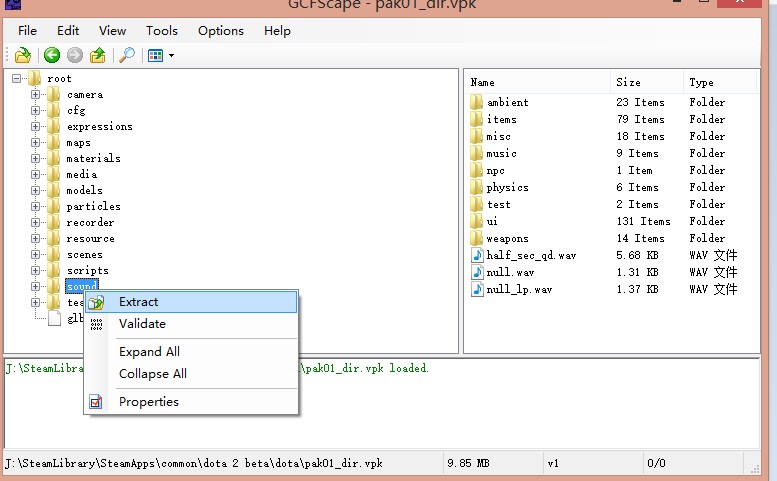777x481 pixels.
Task: Select the media folder in tree
Action: tap(82, 174)
